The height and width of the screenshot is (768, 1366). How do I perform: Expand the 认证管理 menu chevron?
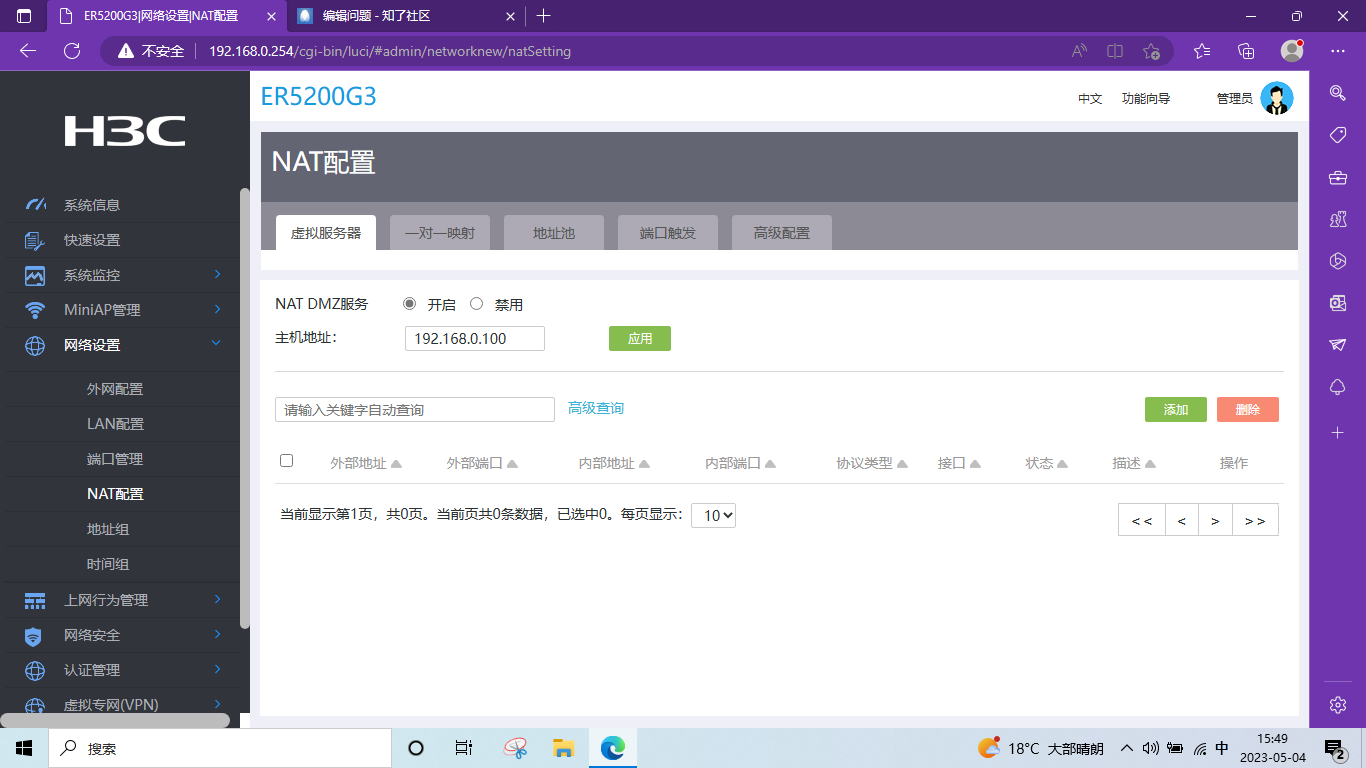[217, 669]
